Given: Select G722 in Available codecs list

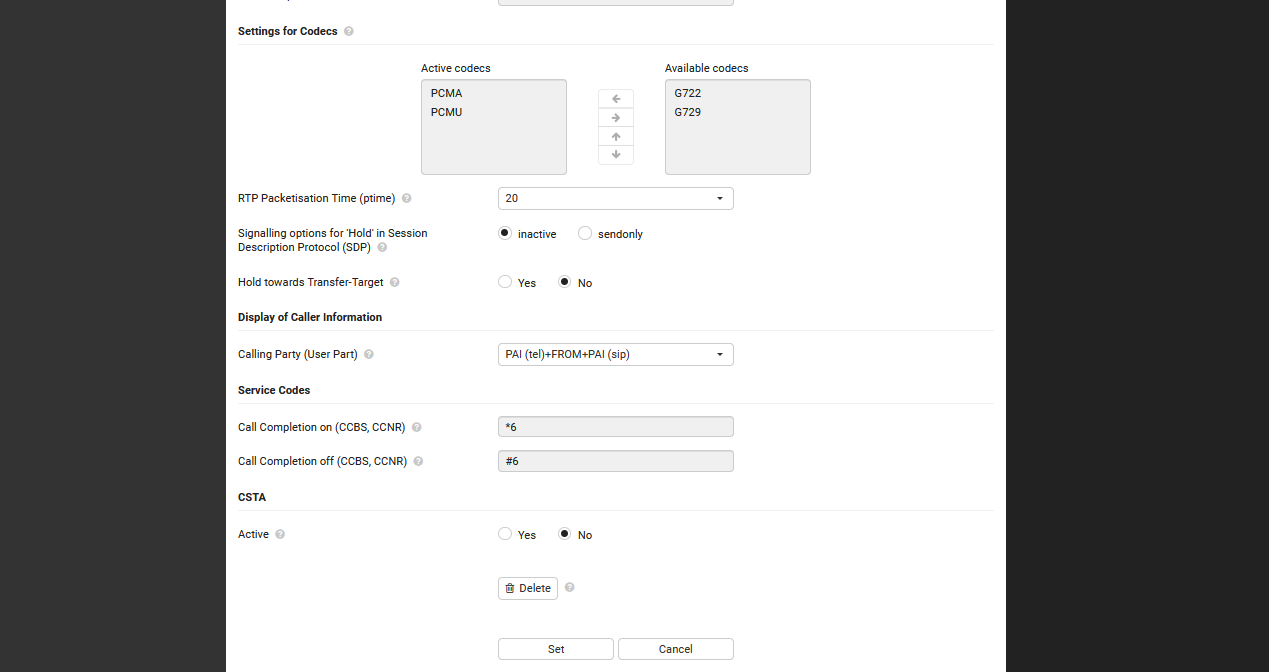Looking at the screenshot, I should 688,93.
